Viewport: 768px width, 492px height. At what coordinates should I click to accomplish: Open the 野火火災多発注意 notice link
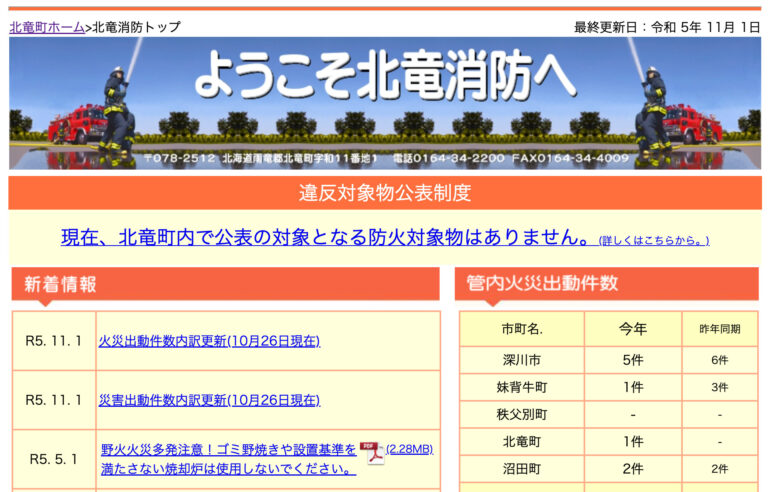(228, 459)
